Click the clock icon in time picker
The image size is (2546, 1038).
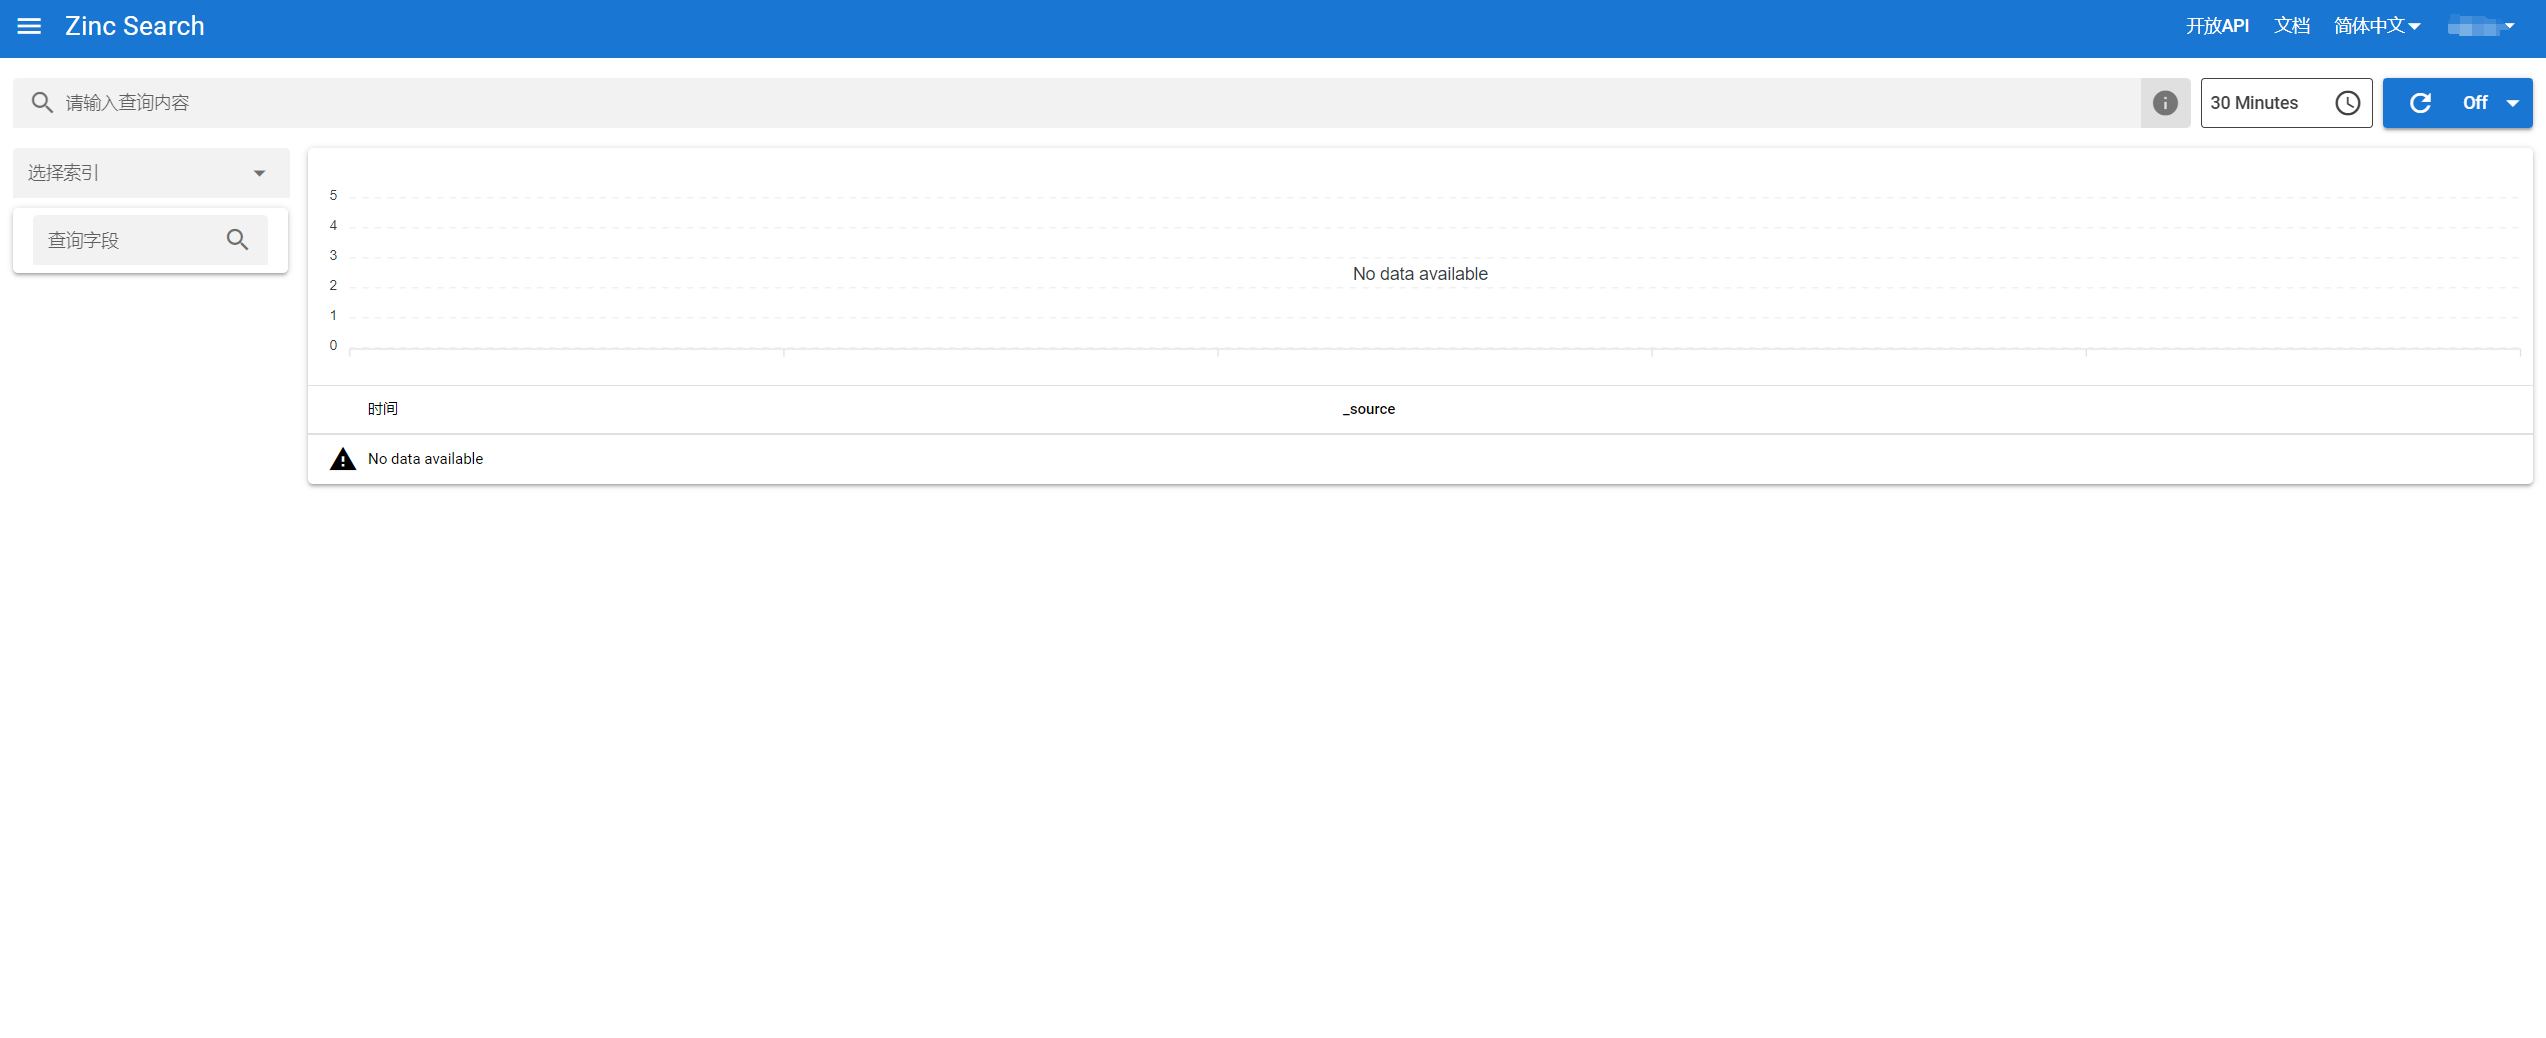2347,103
